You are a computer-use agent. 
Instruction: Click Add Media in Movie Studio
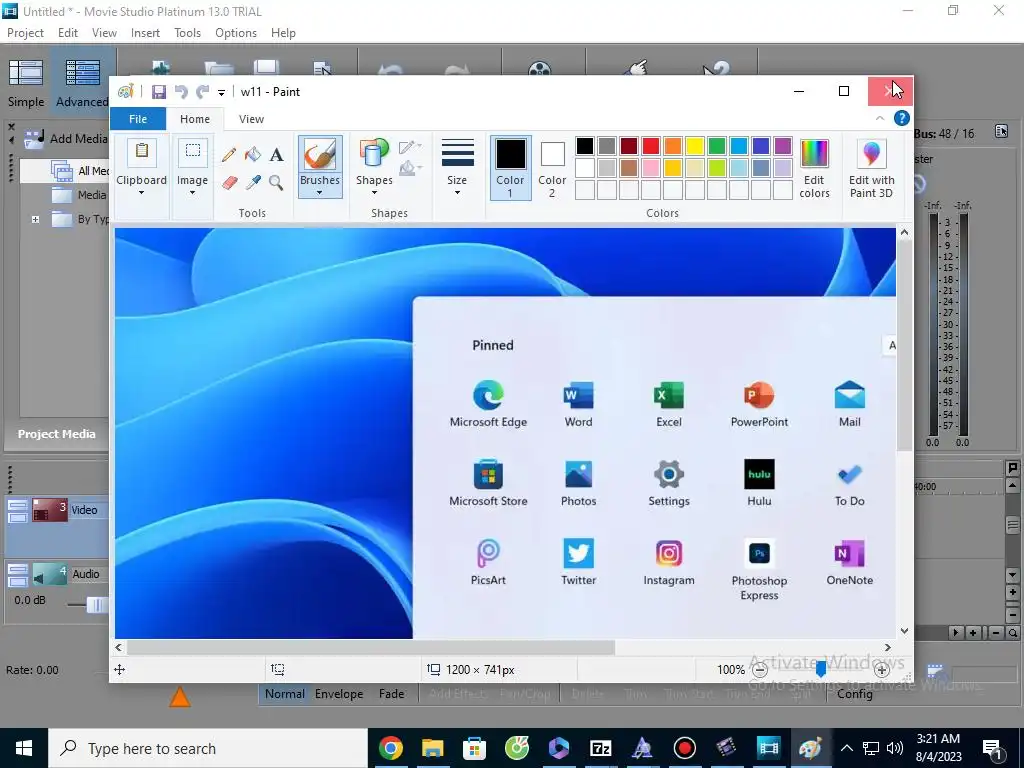pyautogui.click(x=65, y=138)
